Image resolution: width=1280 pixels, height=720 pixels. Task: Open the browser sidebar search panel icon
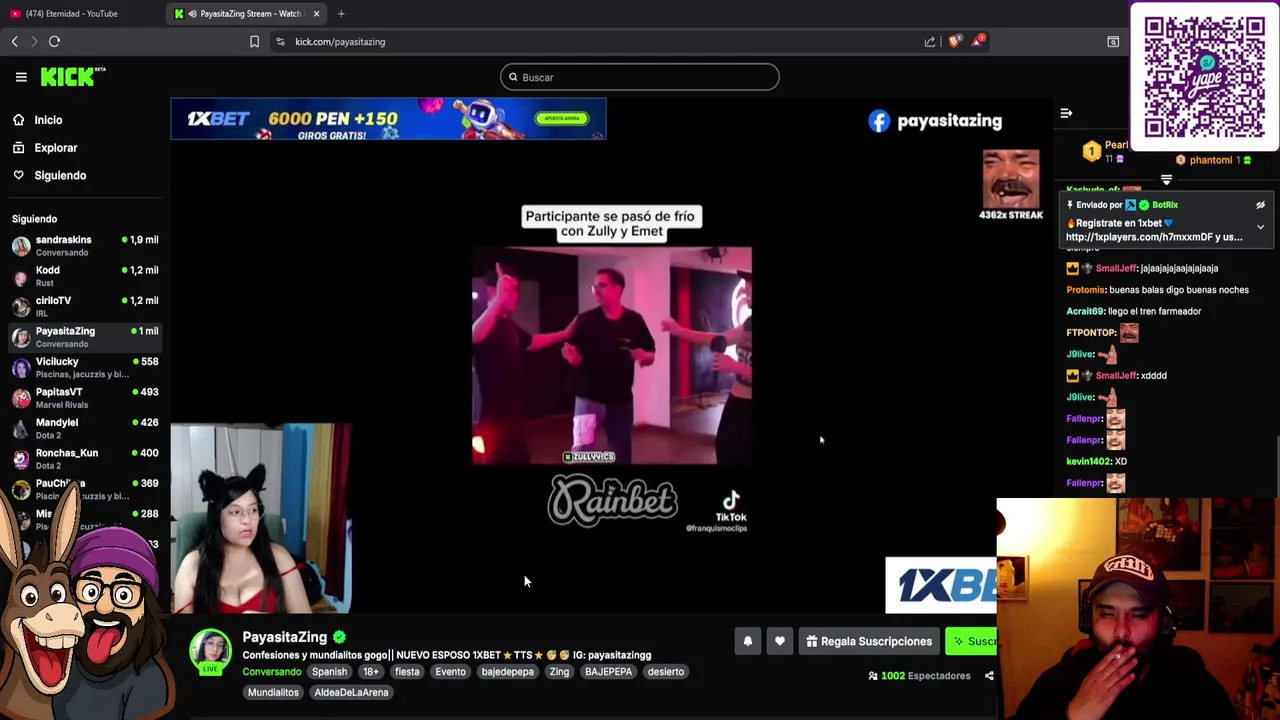(x=1113, y=42)
